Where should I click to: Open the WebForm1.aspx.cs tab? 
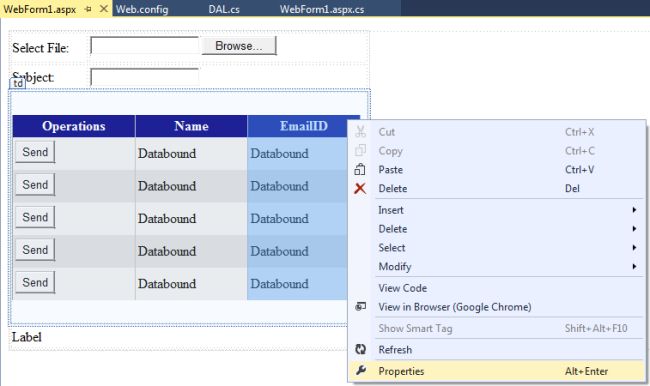pyautogui.click(x=322, y=9)
